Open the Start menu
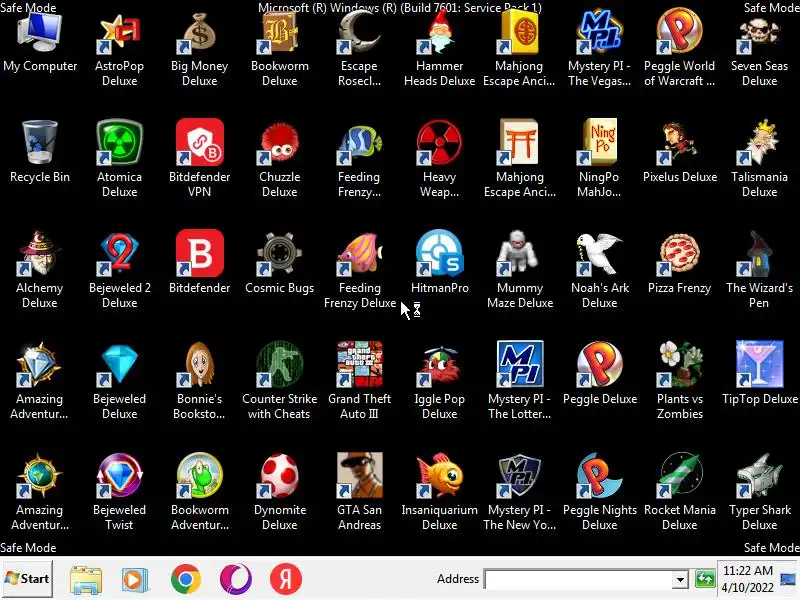Viewport: 800px width, 600px height. pos(27,579)
